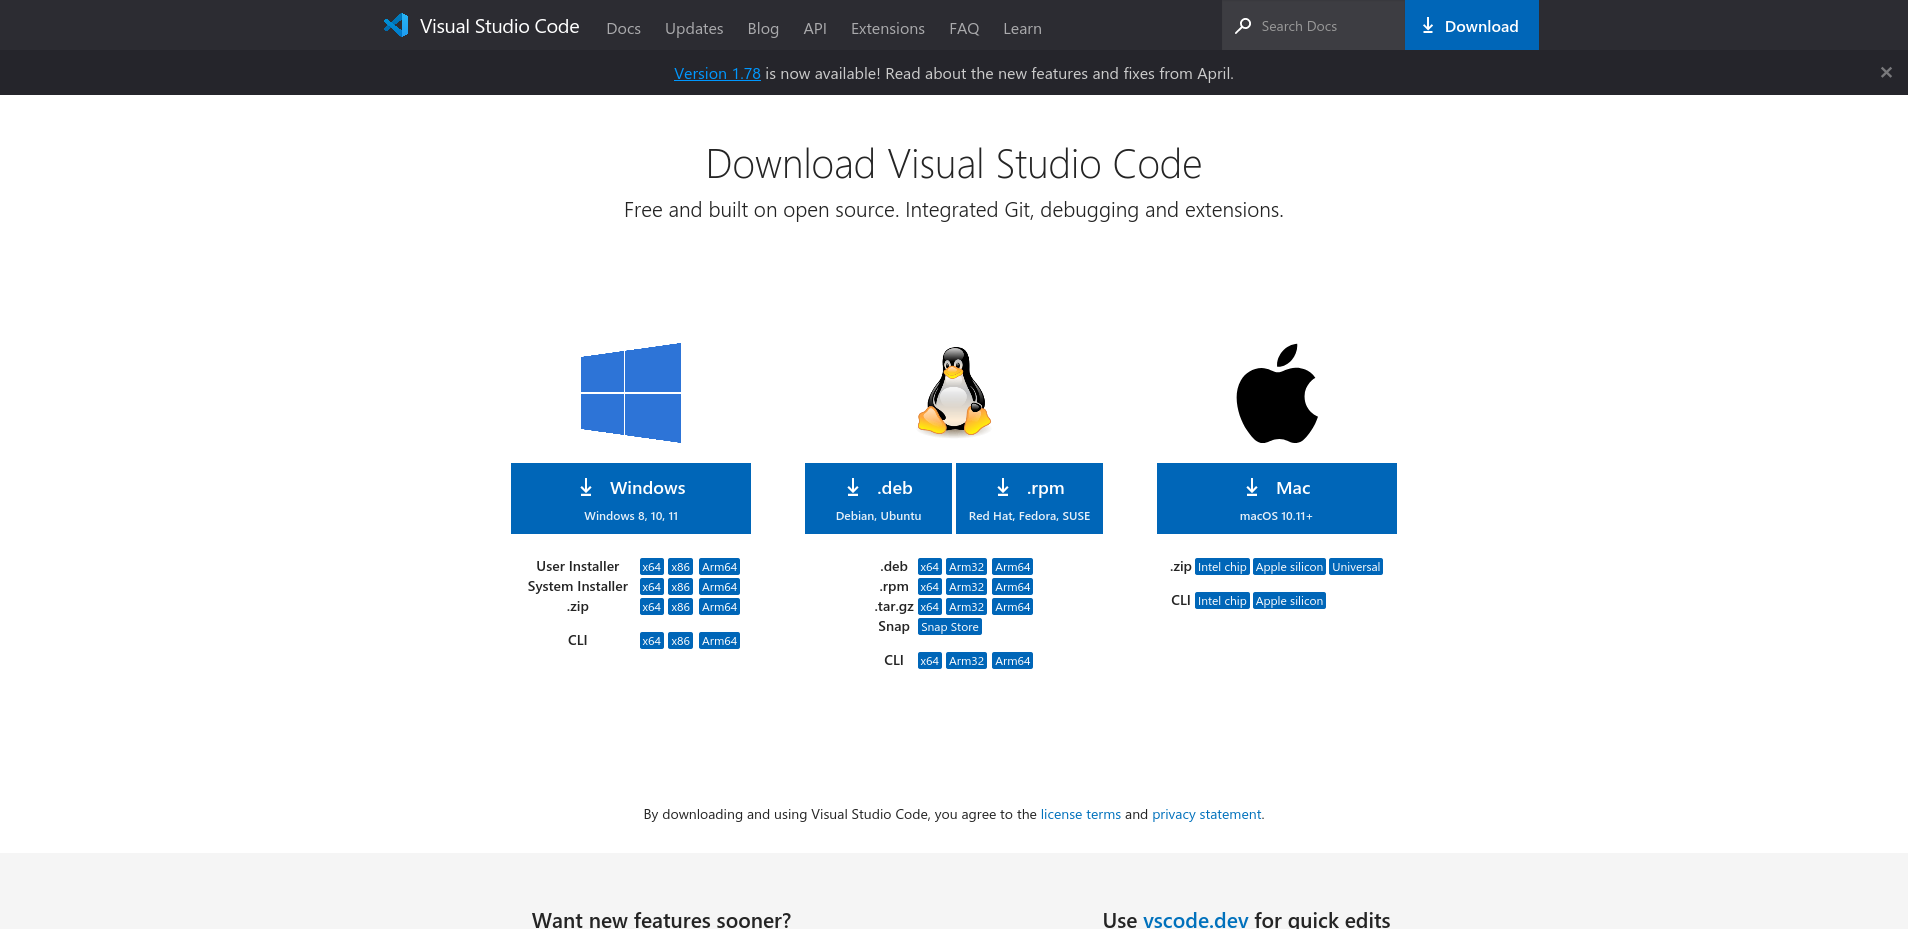Screen dimensions: 1908x929
Task: Open the privacy statement link
Action: click(1207, 815)
